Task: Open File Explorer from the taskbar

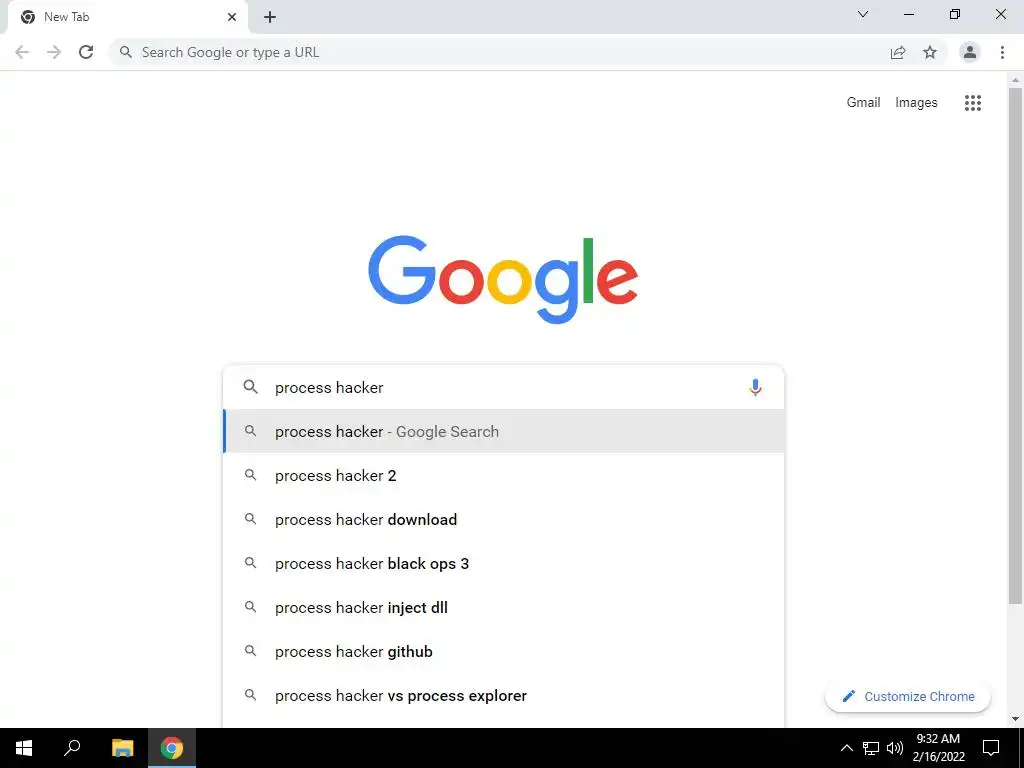Action: 122,748
